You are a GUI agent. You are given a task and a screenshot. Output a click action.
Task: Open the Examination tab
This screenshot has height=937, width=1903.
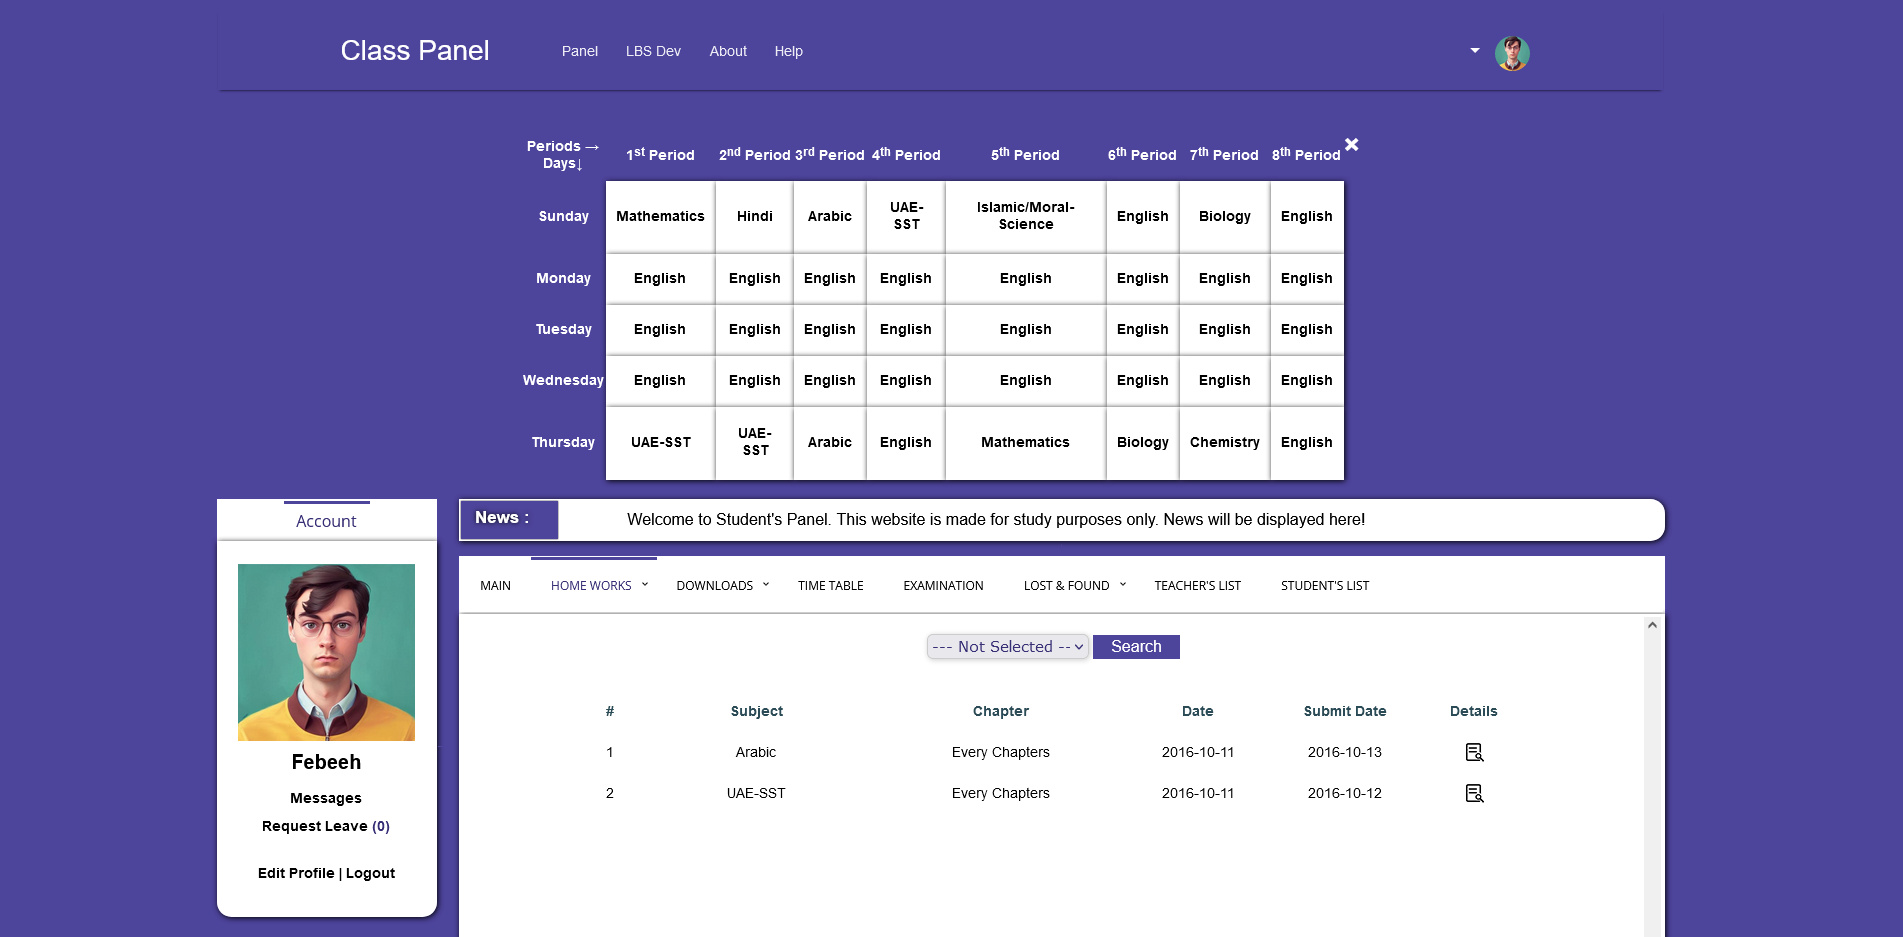point(943,586)
